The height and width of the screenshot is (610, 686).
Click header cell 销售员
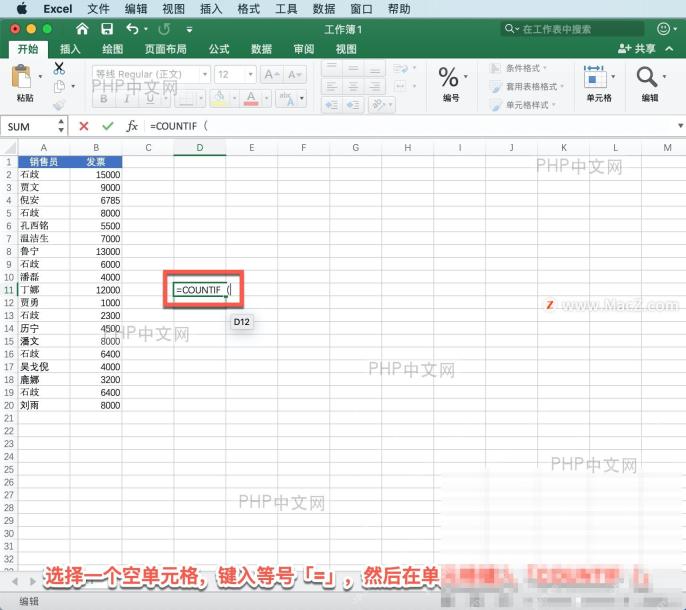pos(43,162)
